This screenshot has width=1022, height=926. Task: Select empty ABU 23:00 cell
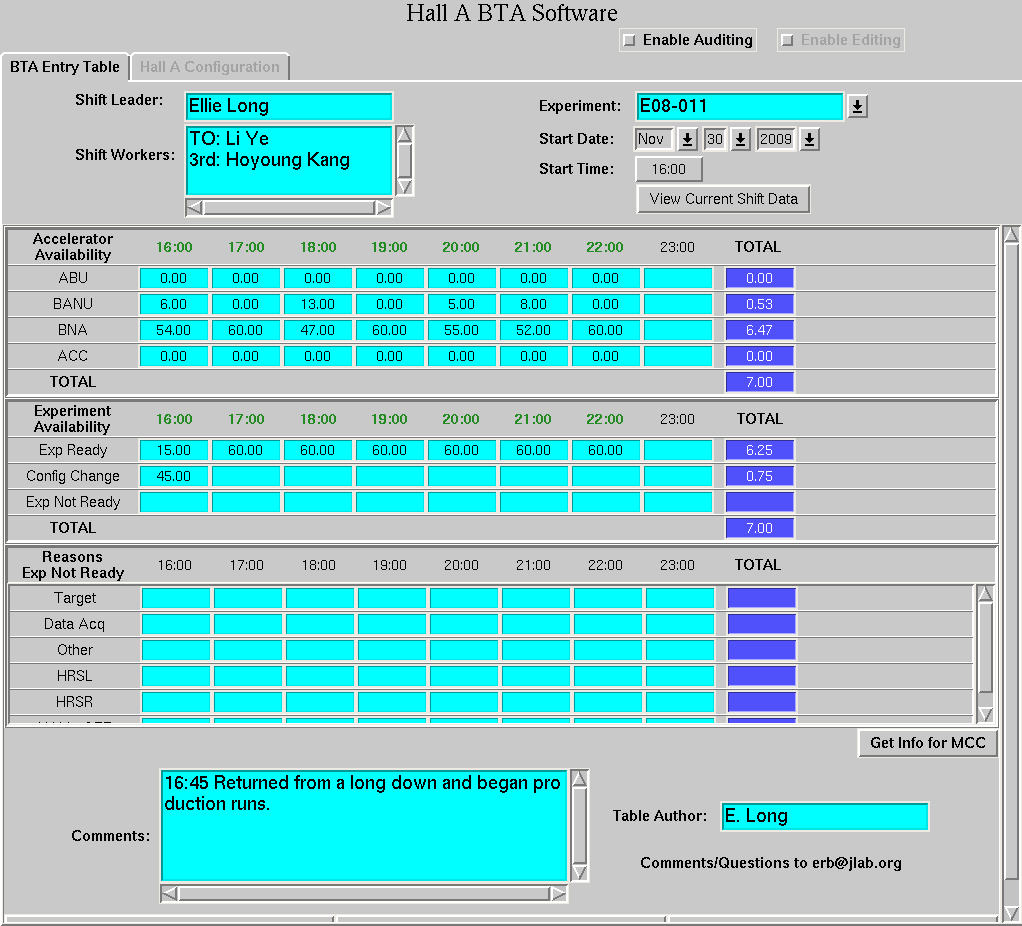pos(678,278)
